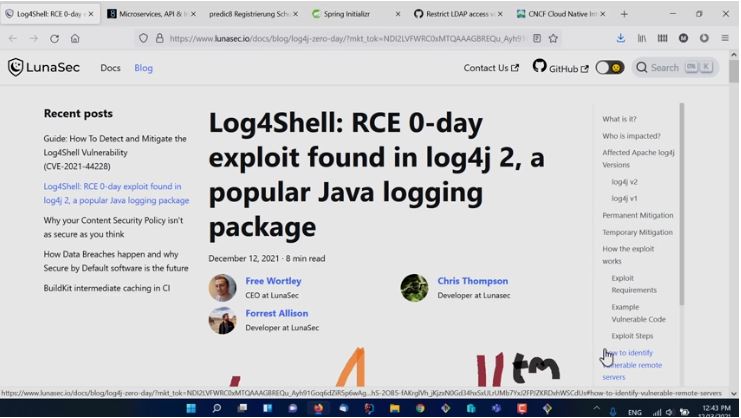Image resolution: width=741 pixels, height=418 pixels.
Task: Click the Firefox icon in the taskbar
Action: point(319,408)
